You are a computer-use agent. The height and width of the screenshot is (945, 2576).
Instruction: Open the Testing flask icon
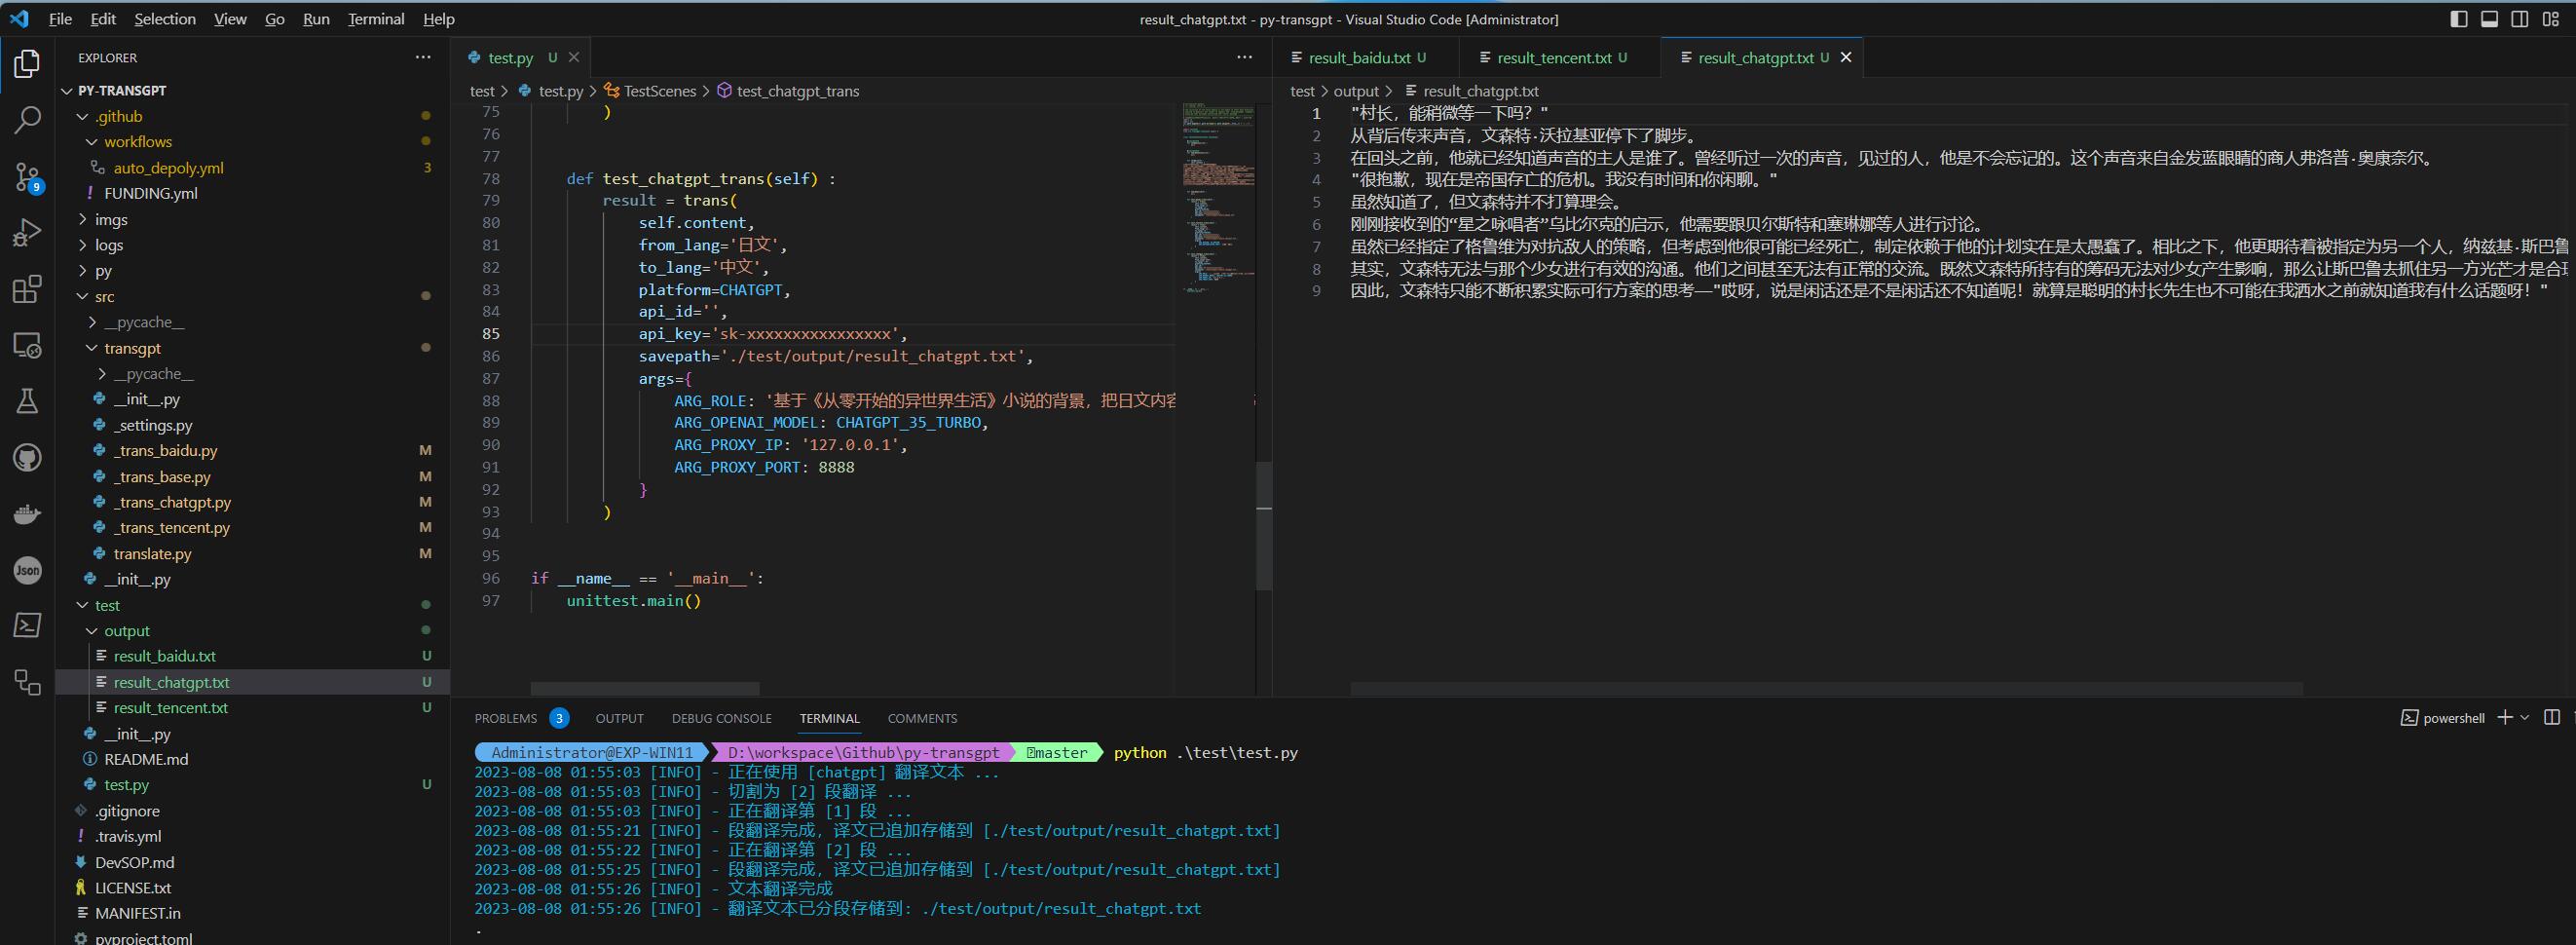coord(27,401)
